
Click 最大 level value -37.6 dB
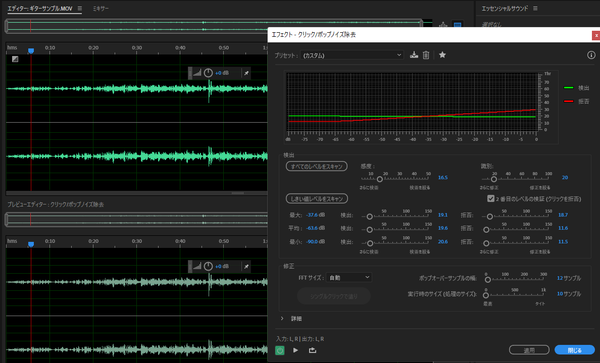point(316,215)
